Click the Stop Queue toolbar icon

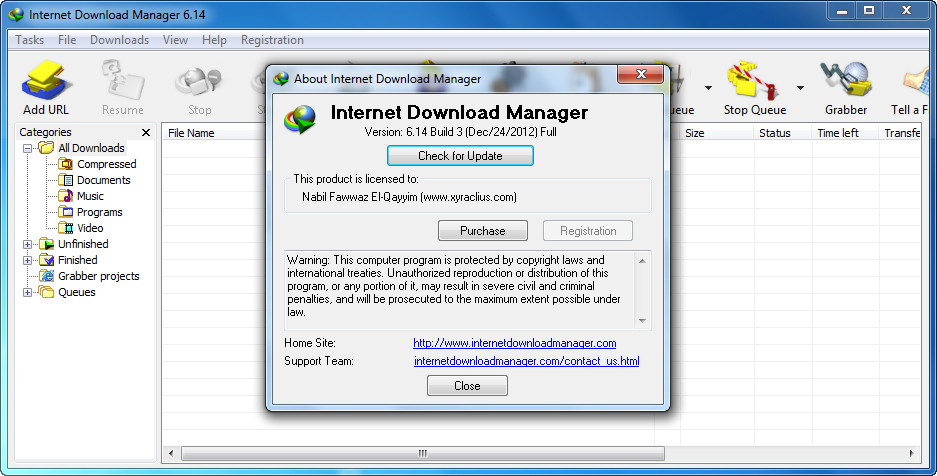tap(754, 81)
